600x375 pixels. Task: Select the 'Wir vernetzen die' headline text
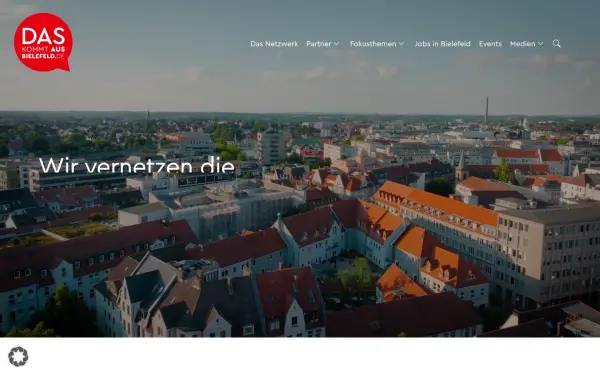tap(137, 165)
